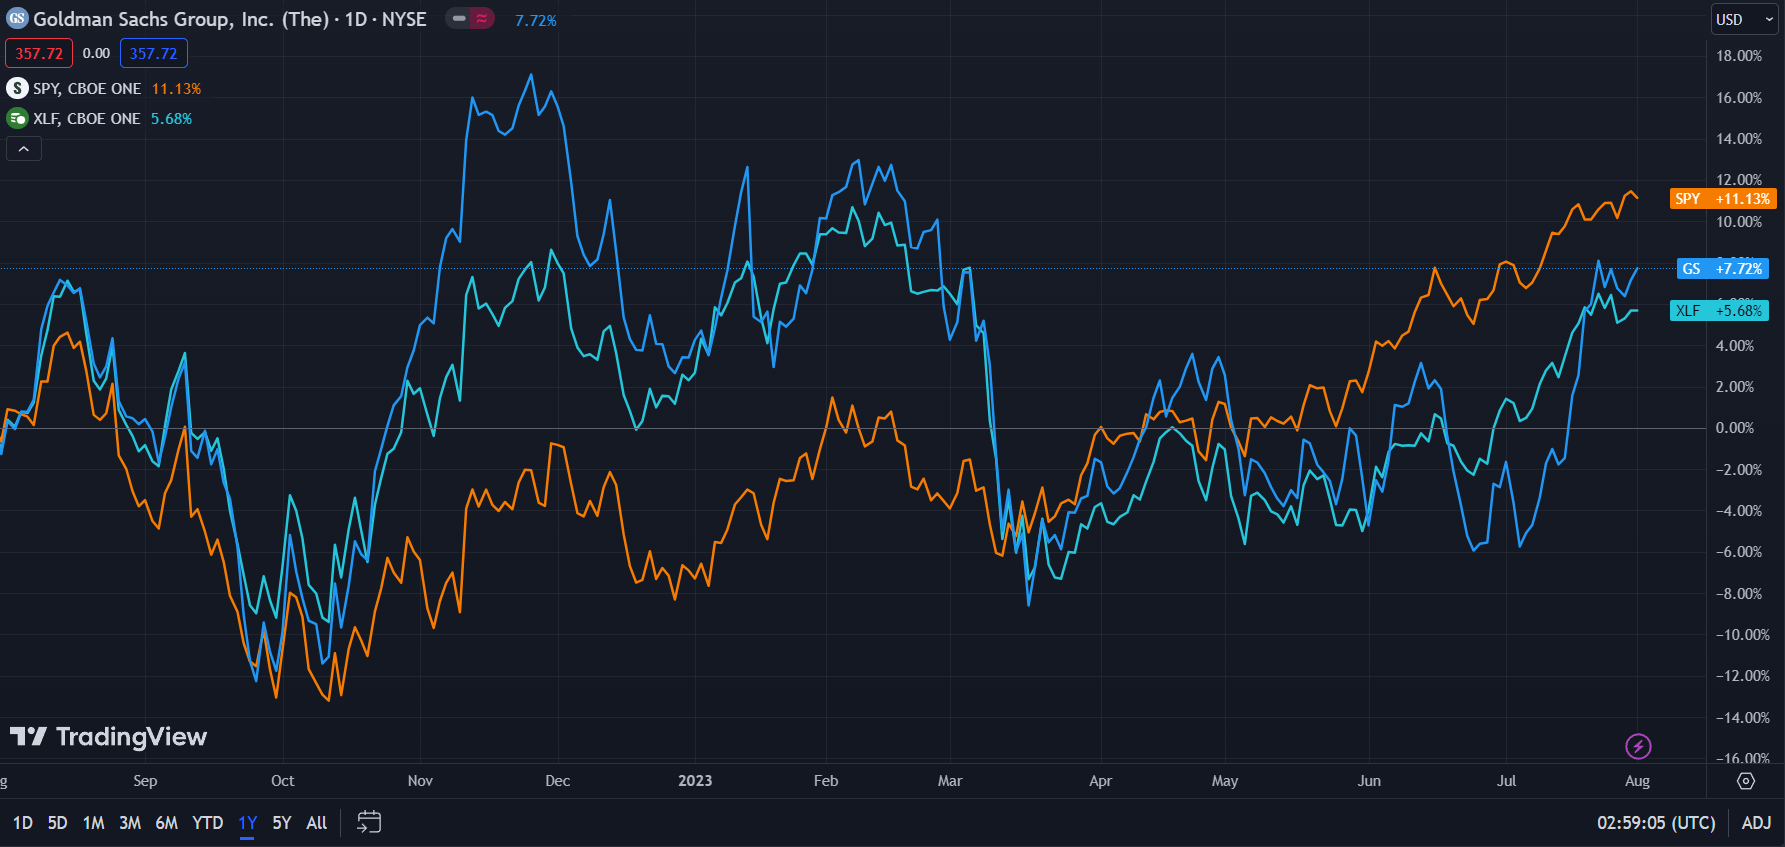Click the 0.00 spread value
This screenshot has width=1785, height=847.
pos(96,54)
